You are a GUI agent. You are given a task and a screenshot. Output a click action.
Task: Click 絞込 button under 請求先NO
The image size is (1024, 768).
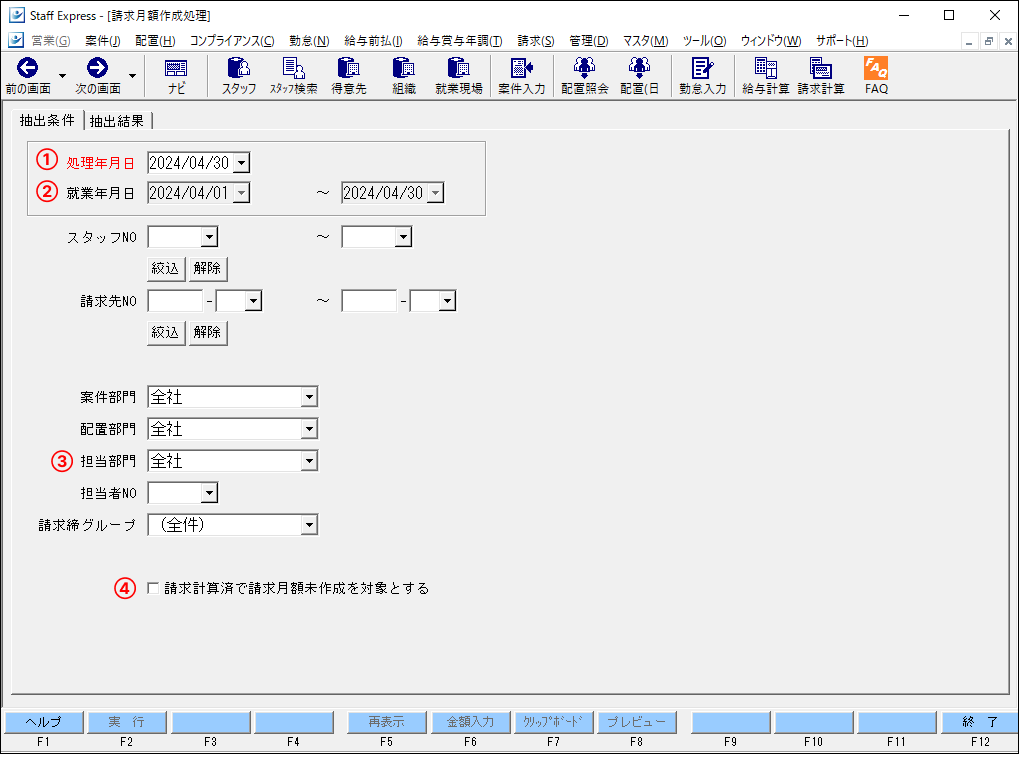pyautogui.click(x=165, y=332)
